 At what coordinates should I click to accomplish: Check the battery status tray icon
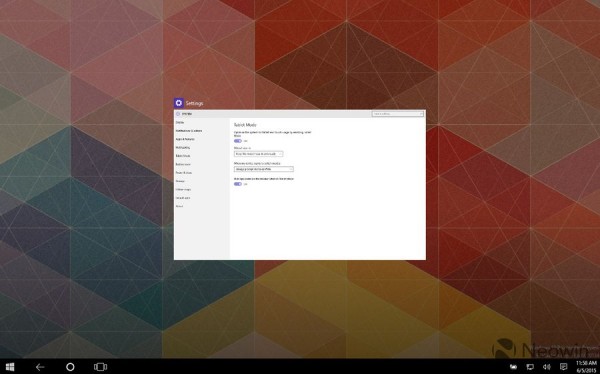(514, 367)
